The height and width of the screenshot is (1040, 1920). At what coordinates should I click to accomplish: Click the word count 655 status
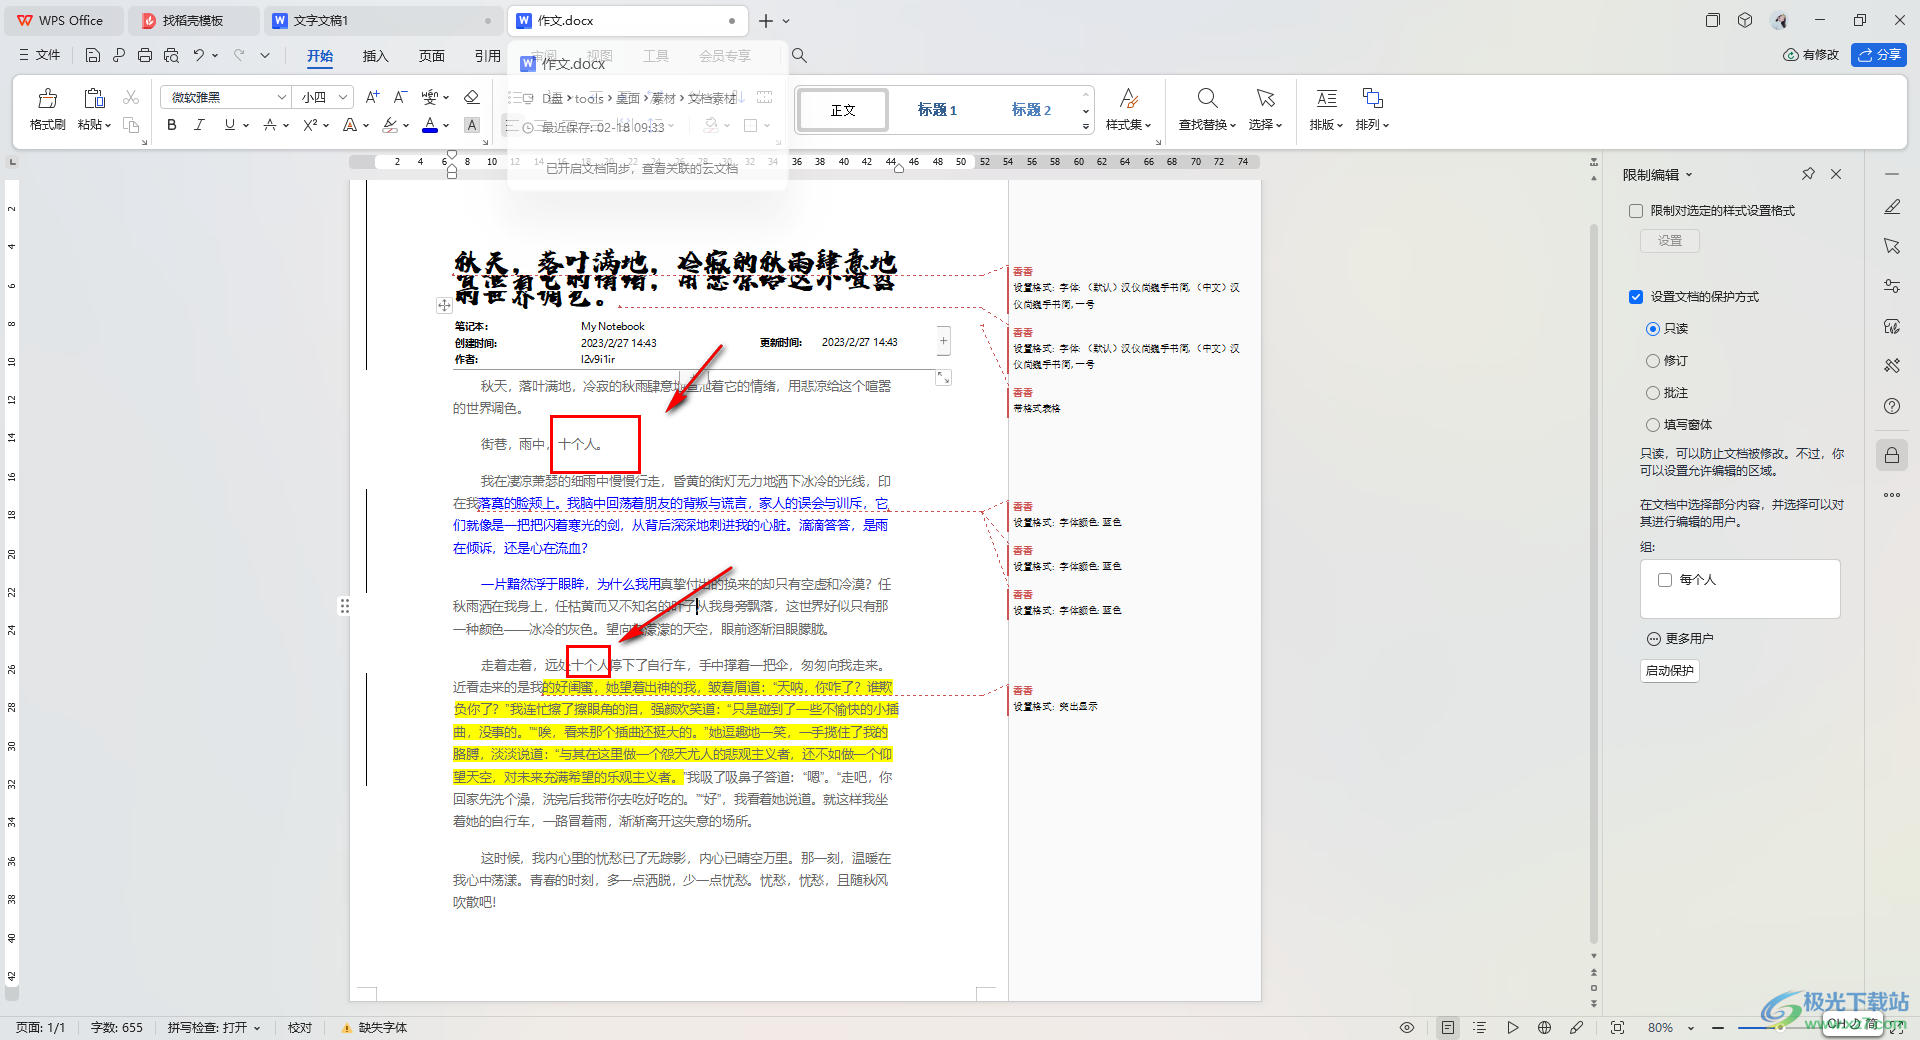[x=117, y=1028]
